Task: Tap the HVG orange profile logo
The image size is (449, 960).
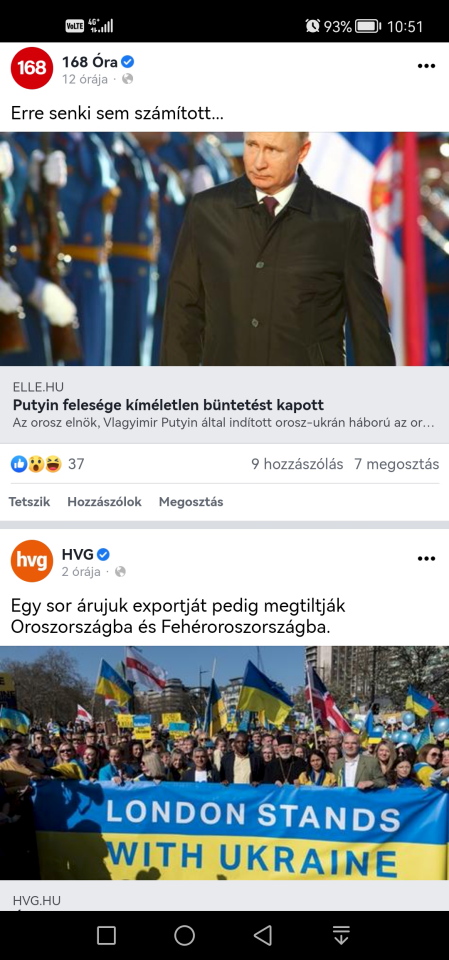Action: tap(32, 561)
